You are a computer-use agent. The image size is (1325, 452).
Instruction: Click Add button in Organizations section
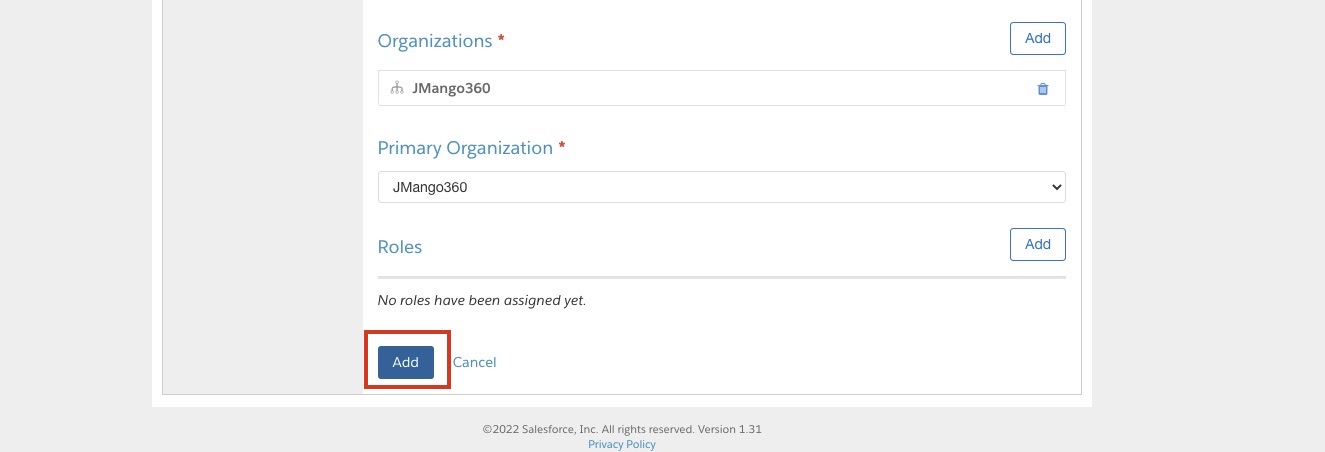click(1037, 38)
